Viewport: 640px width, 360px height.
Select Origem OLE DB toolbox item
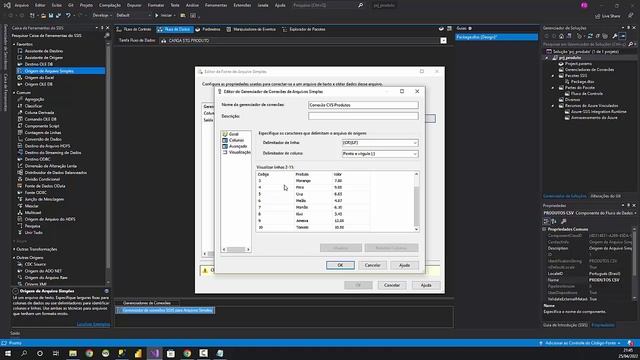tap(38, 84)
